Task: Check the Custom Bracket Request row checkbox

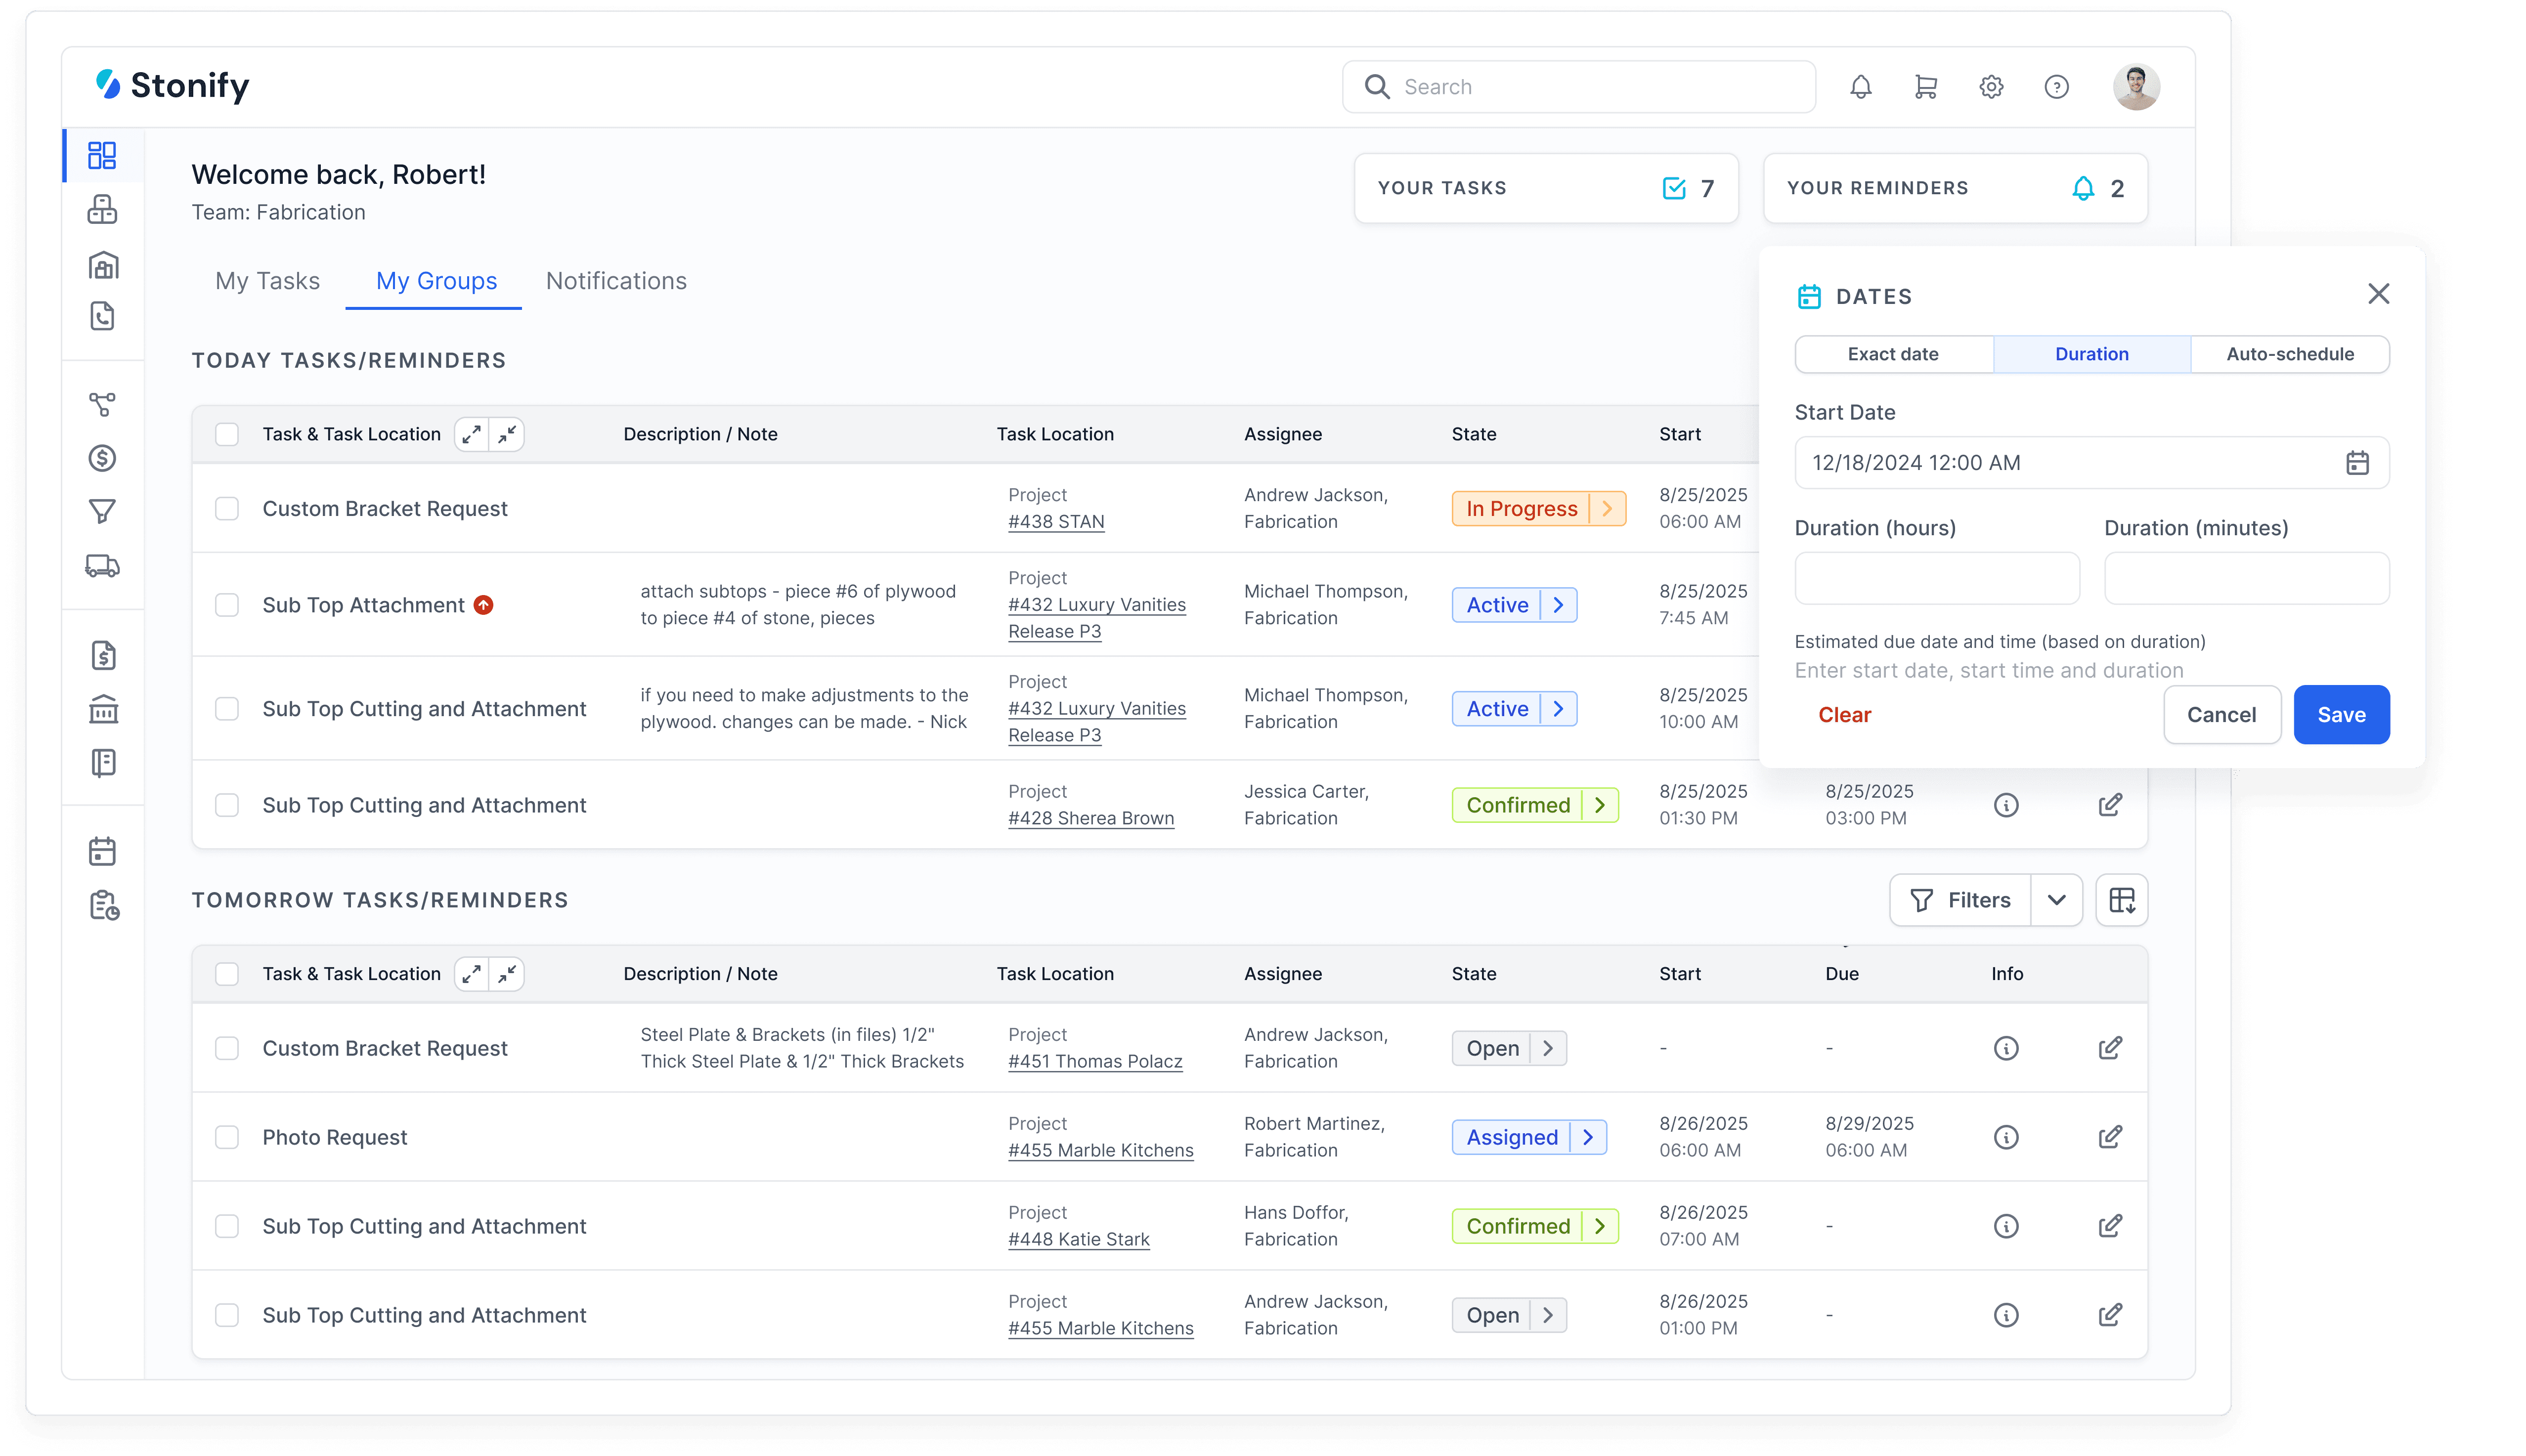Action: pyautogui.click(x=227, y=508)
